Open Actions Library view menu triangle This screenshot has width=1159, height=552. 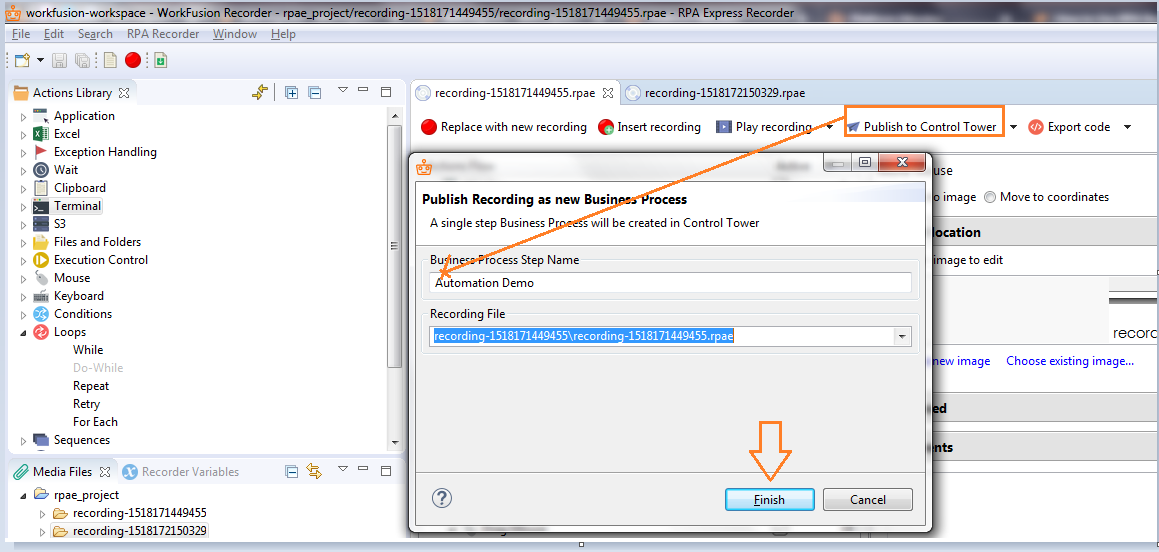[342, 90]
